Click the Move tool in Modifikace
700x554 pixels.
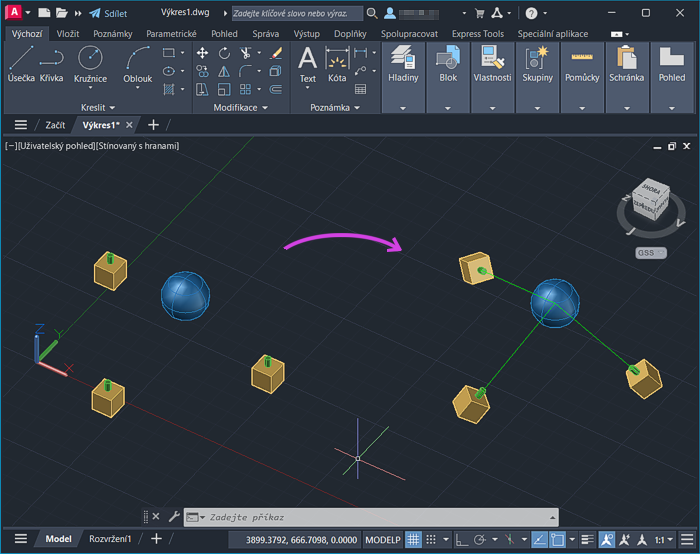point(202,53)
